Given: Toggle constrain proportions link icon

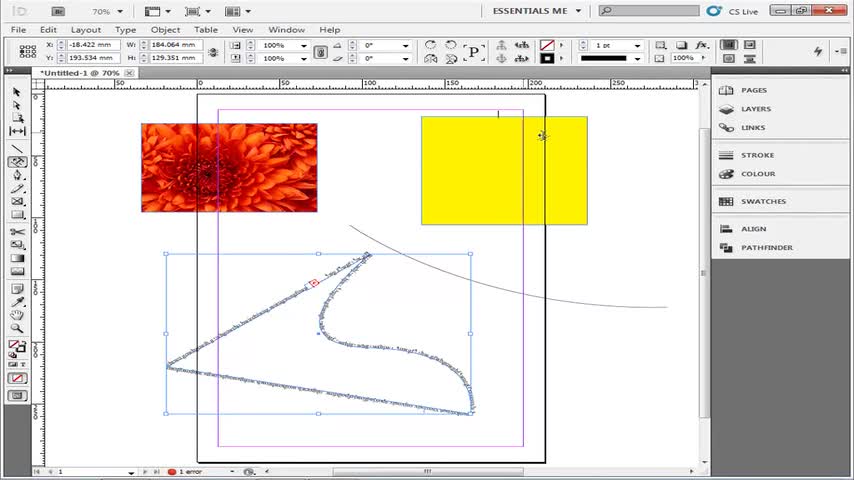Looking at the screenshot, I should click(213, 52).
